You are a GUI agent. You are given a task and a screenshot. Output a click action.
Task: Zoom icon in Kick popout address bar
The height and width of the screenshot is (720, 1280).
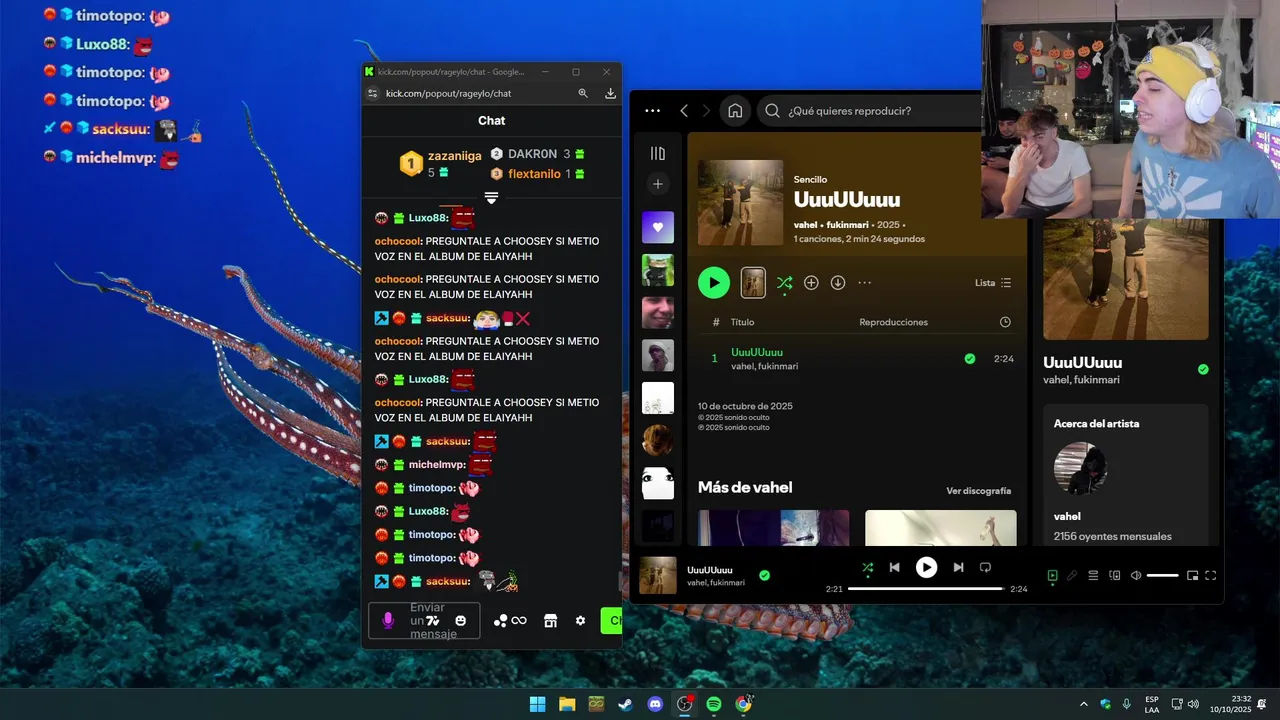point(583,93)
